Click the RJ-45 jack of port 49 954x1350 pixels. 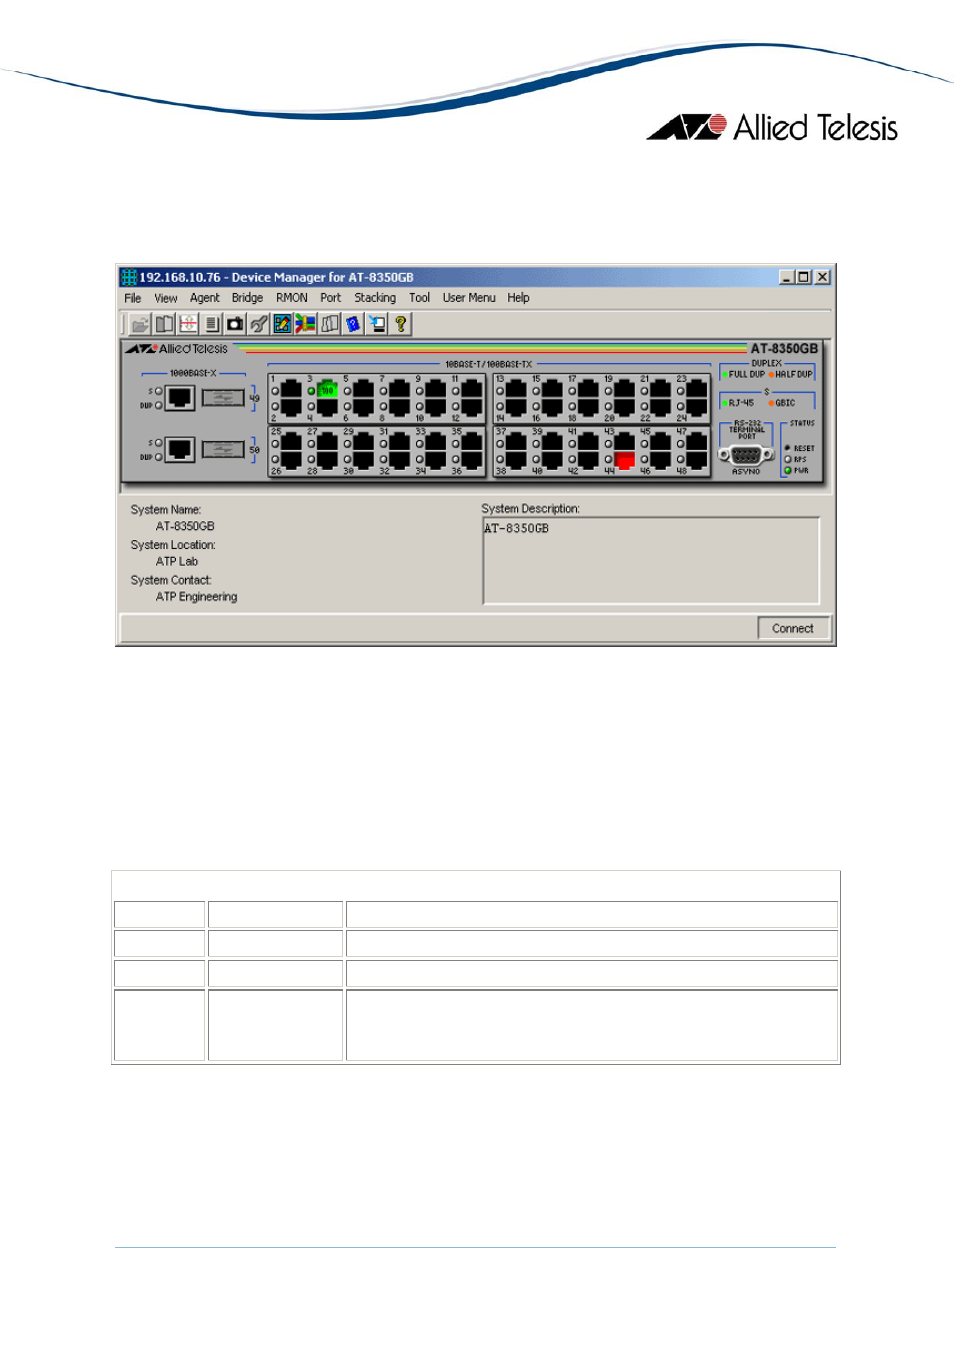pos(180,398)
